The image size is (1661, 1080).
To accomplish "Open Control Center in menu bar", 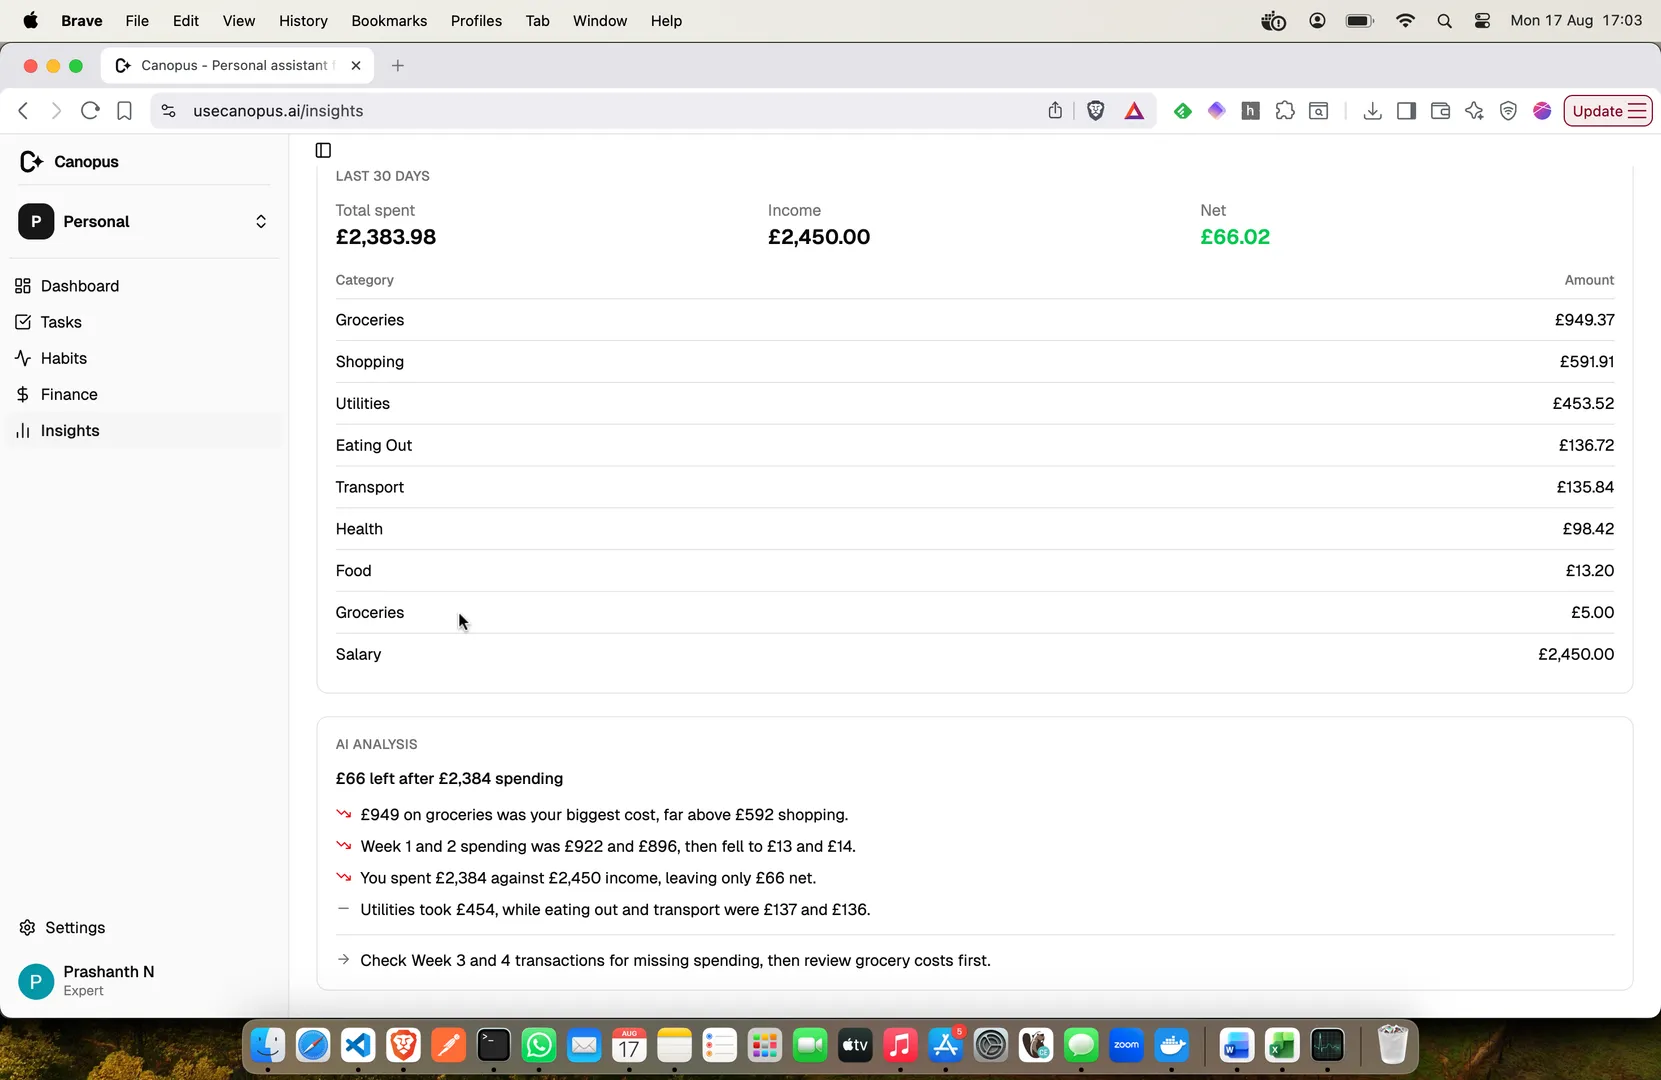I will (1482, 21).
